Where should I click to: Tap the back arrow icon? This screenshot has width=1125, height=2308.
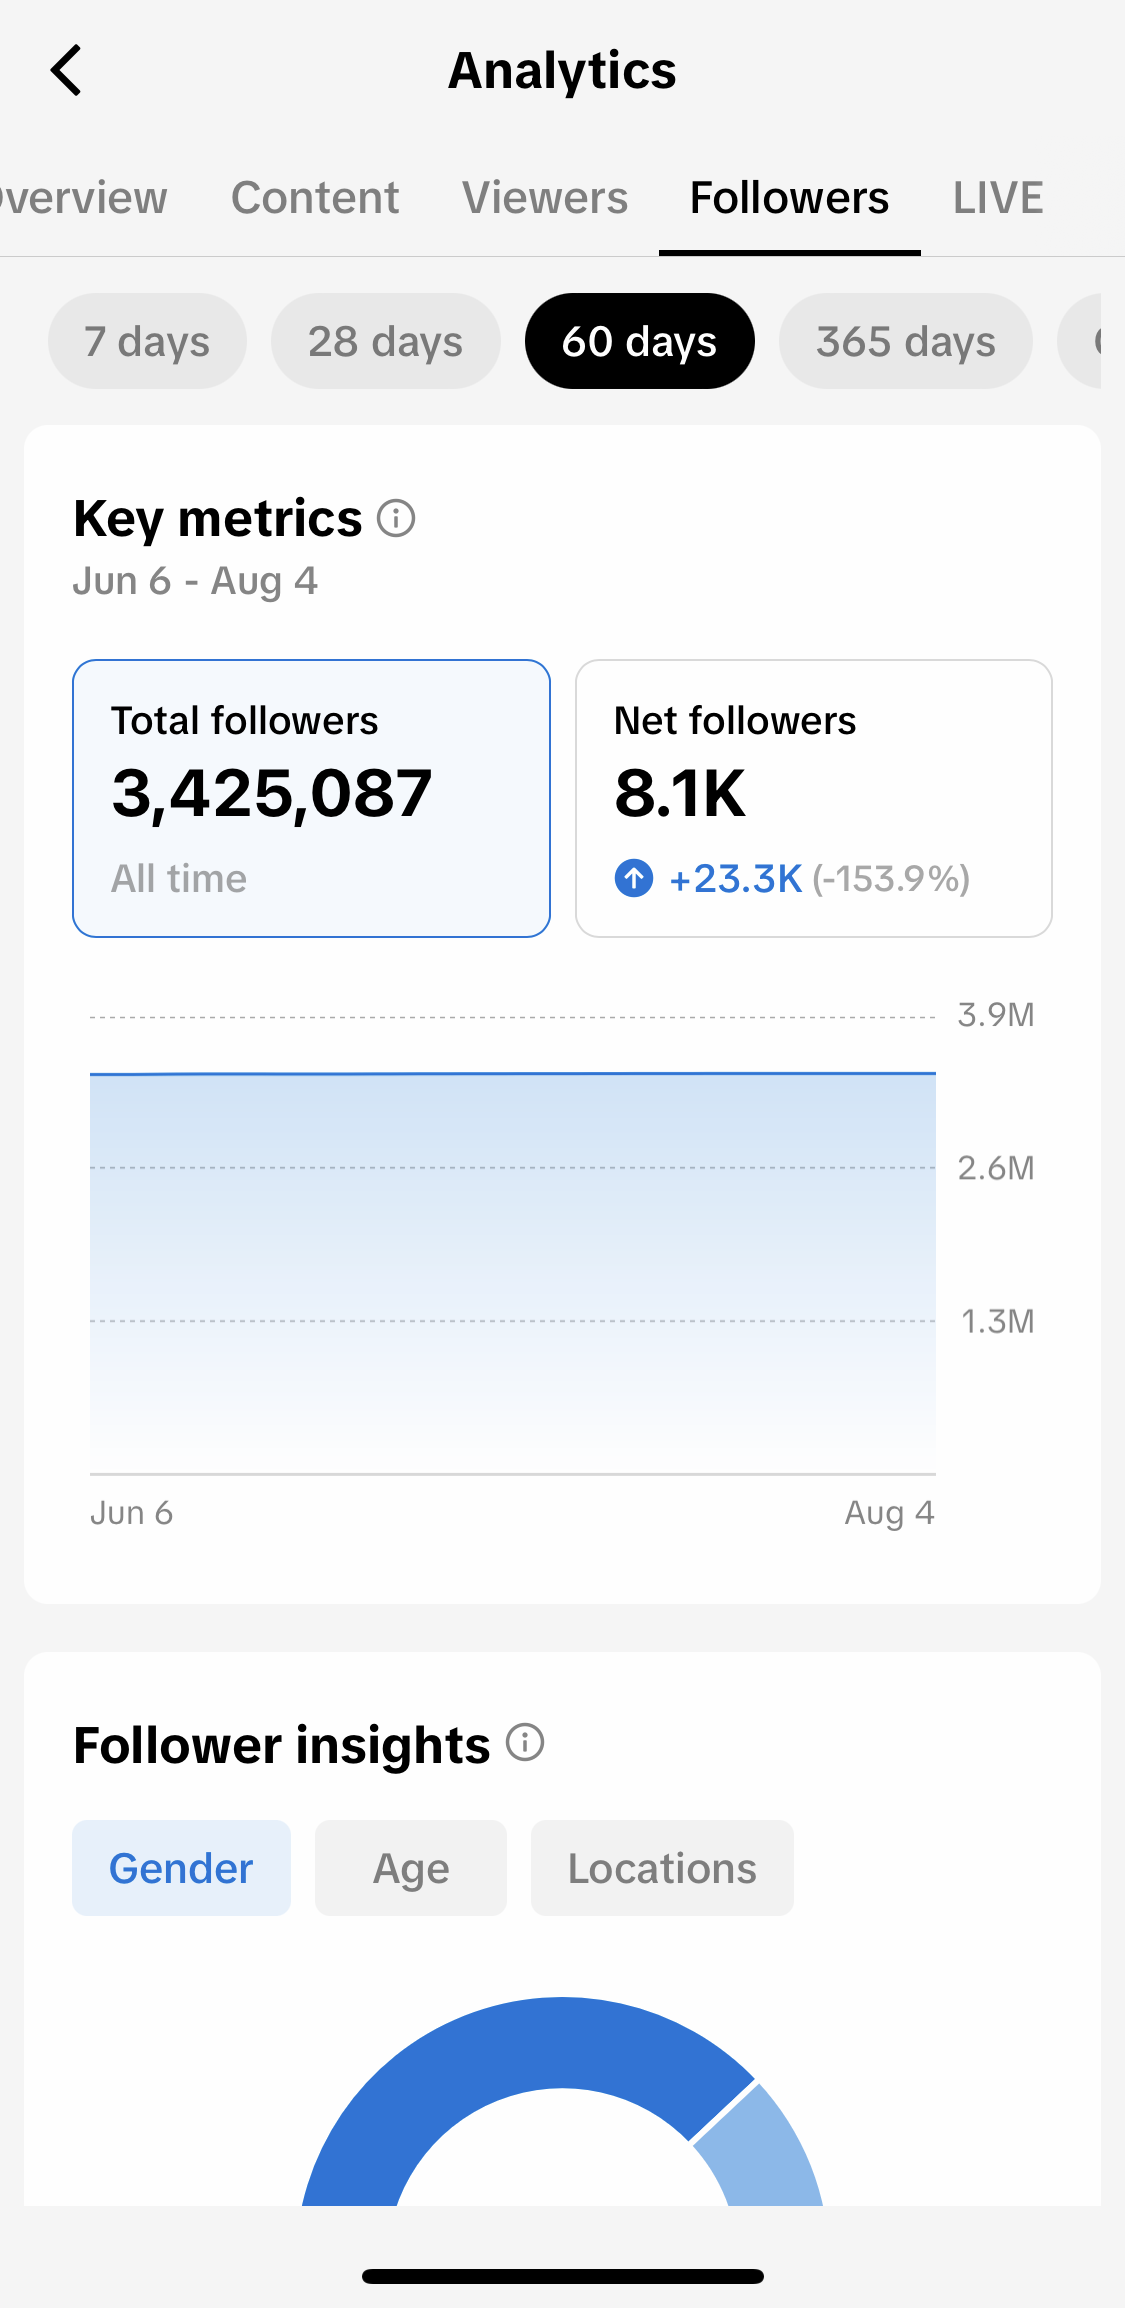66,71
